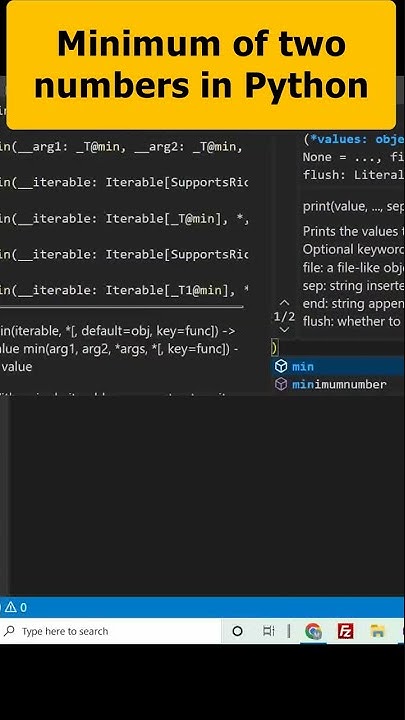Open File Explorer from the taskbar

coord(377,631)
